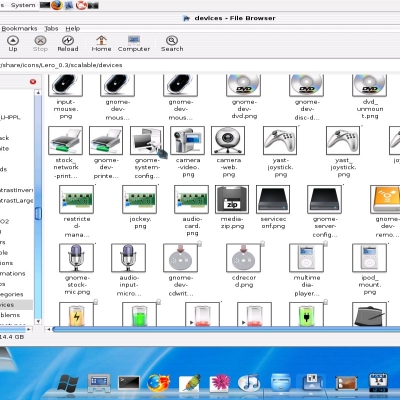
Task: Click the main pane horizontal scrollbar
Action: tap(227, 329)
